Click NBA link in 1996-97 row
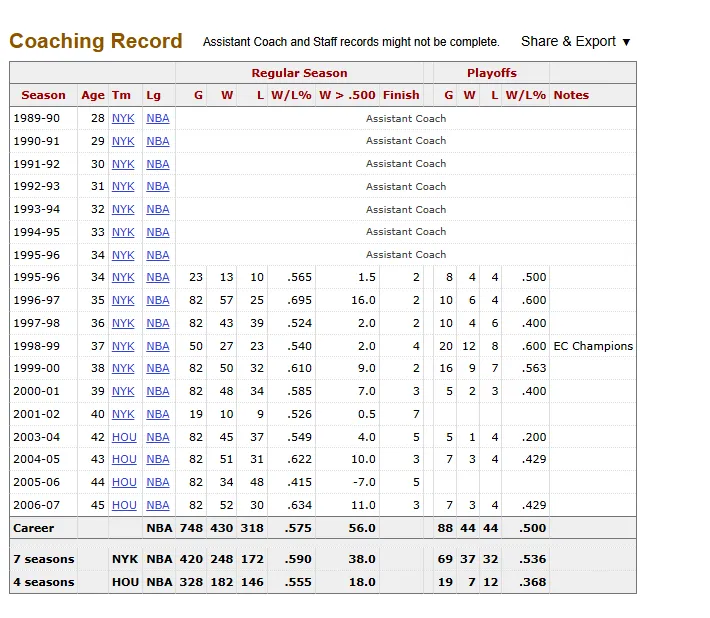 158,300
